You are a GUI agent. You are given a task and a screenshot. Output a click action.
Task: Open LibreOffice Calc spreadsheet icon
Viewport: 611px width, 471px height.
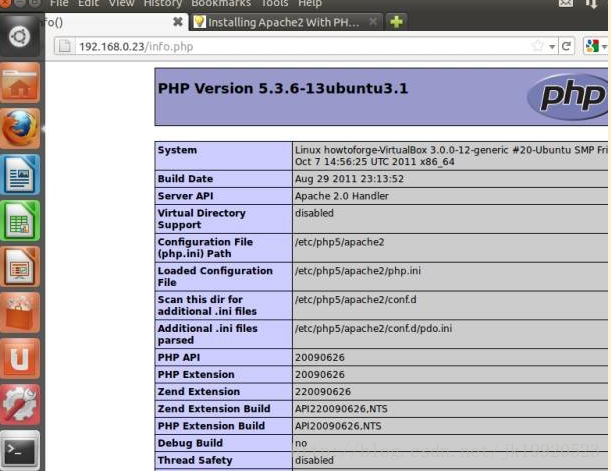point(20,221)
